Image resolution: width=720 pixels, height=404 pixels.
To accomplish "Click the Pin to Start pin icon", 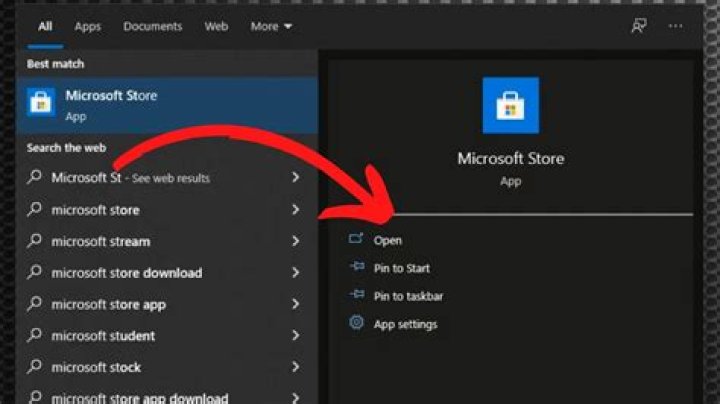I will click(357, 267).
